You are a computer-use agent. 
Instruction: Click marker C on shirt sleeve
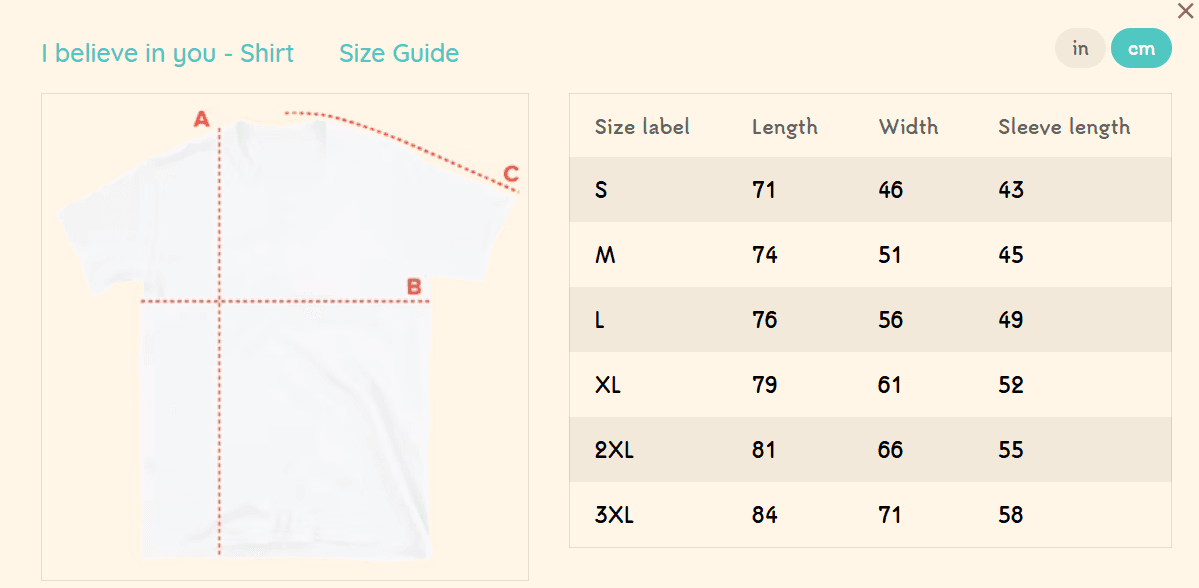point(511,174)
